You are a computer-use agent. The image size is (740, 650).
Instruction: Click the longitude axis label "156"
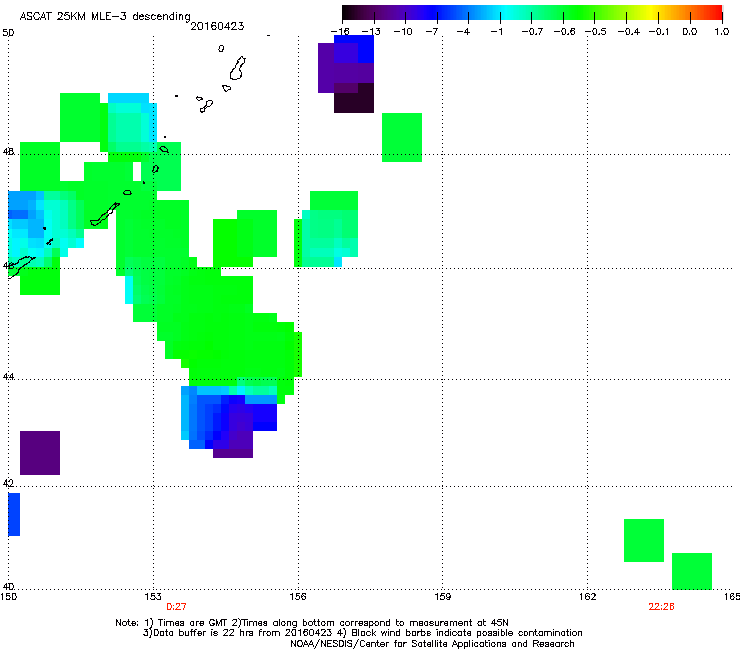click(298, 597)
